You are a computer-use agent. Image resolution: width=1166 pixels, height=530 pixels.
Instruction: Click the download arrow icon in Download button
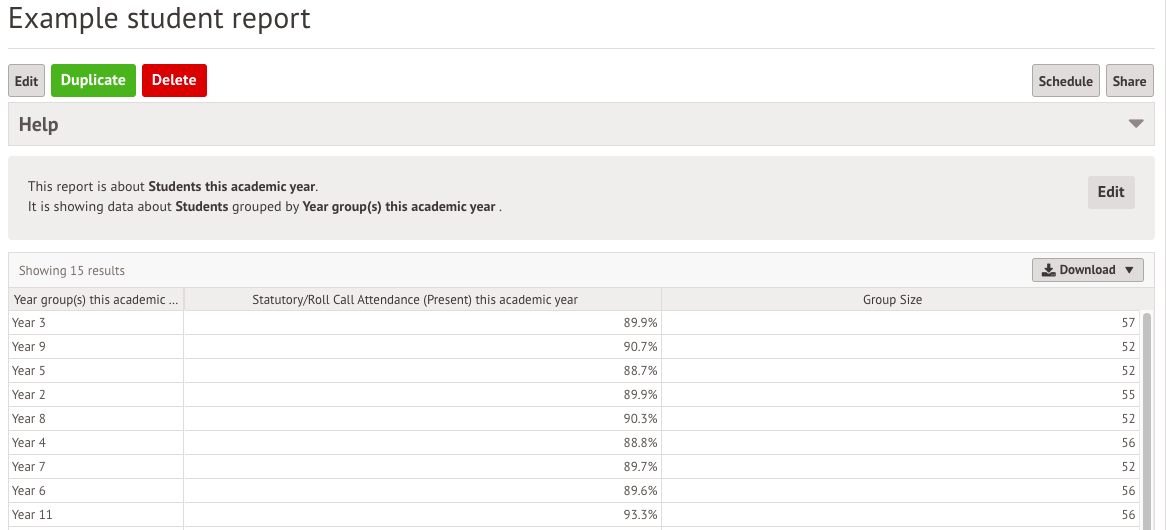[1049, 270]
